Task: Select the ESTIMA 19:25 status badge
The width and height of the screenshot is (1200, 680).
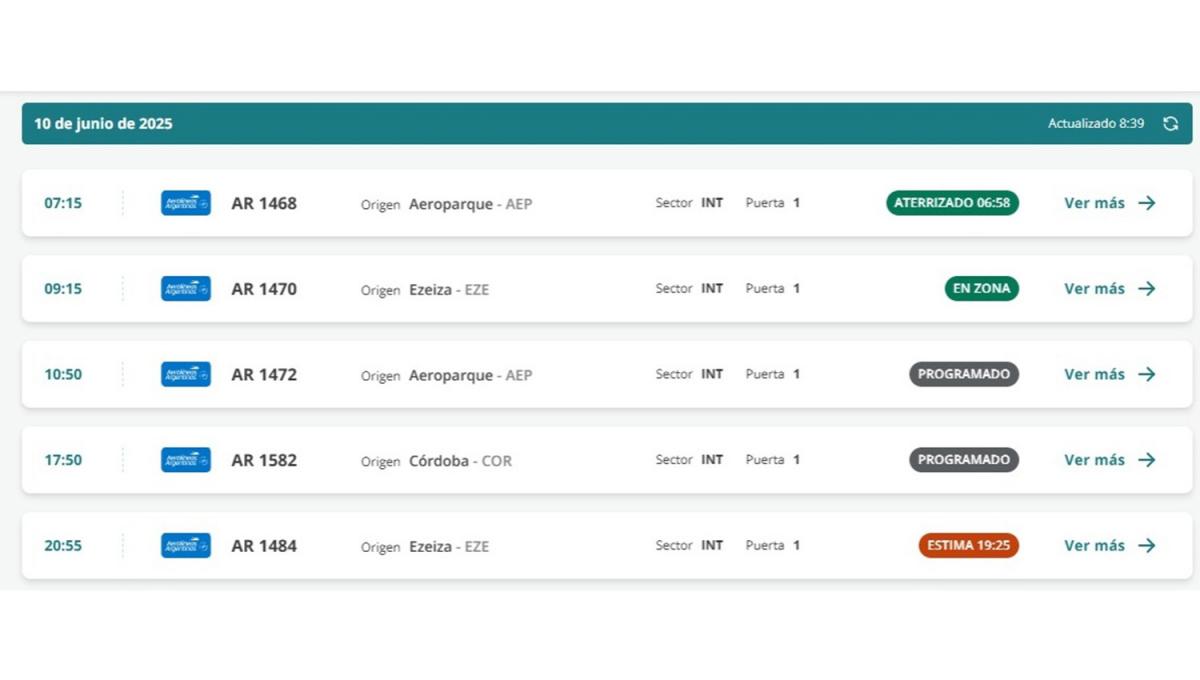Action: tap(968, 546)
